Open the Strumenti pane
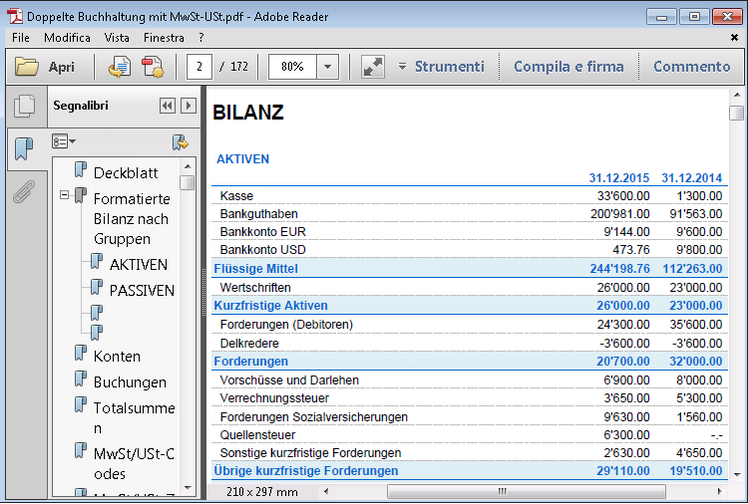 pos(449,66)
